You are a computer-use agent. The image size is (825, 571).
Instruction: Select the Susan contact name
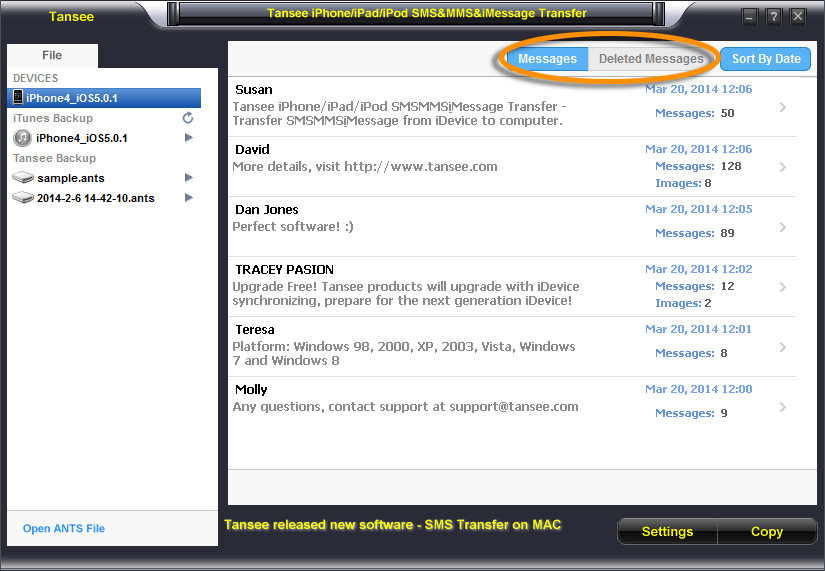[x=254, y=89]
